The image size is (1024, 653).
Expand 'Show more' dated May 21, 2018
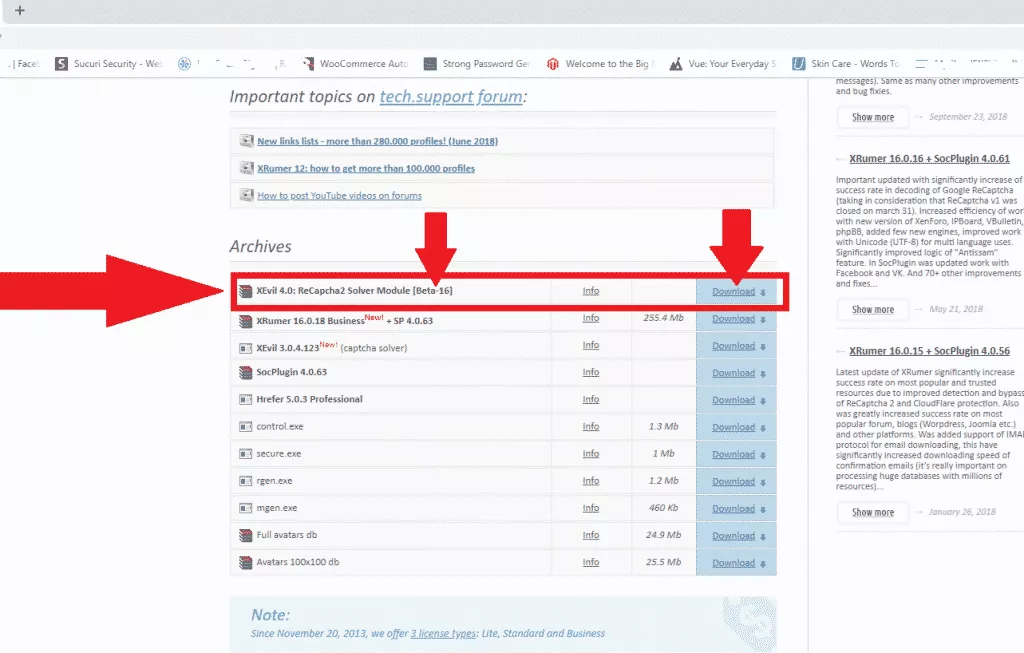(872, 309)
